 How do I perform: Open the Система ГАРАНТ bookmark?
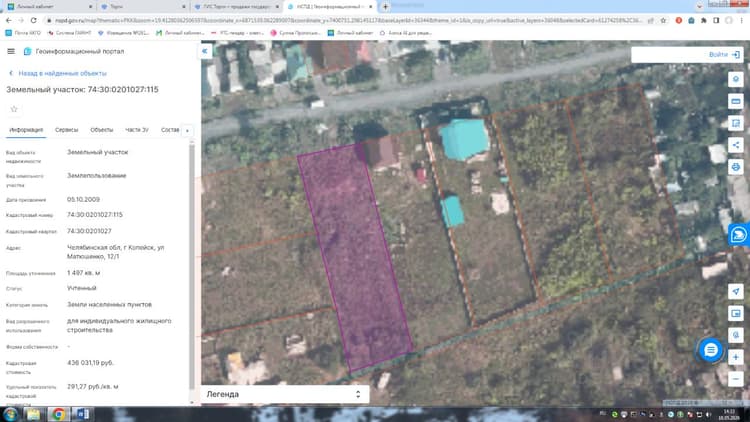tap(69, 33)
